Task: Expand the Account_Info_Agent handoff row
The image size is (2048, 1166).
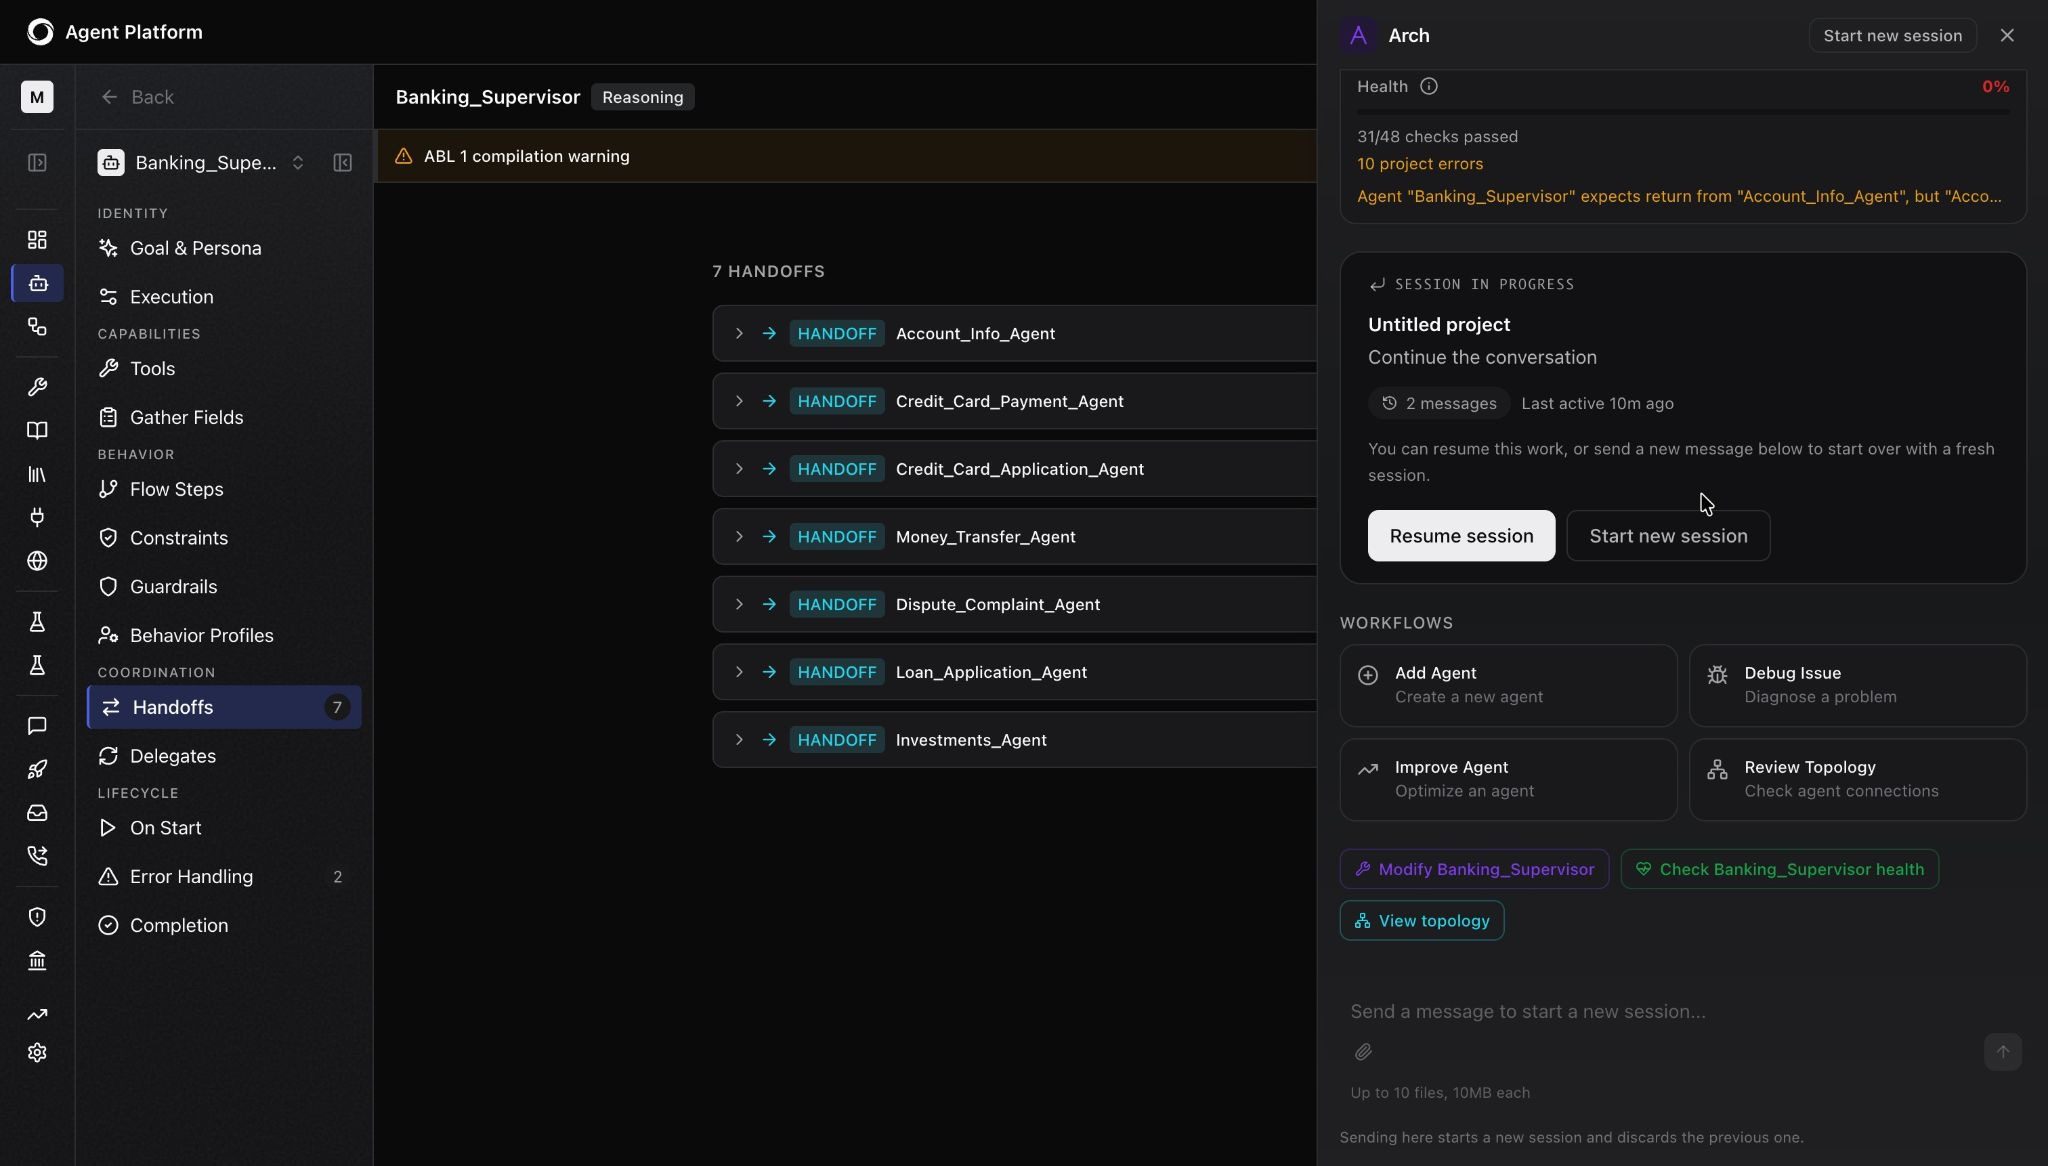Action: pyautogui.click(x=739, y=333)
